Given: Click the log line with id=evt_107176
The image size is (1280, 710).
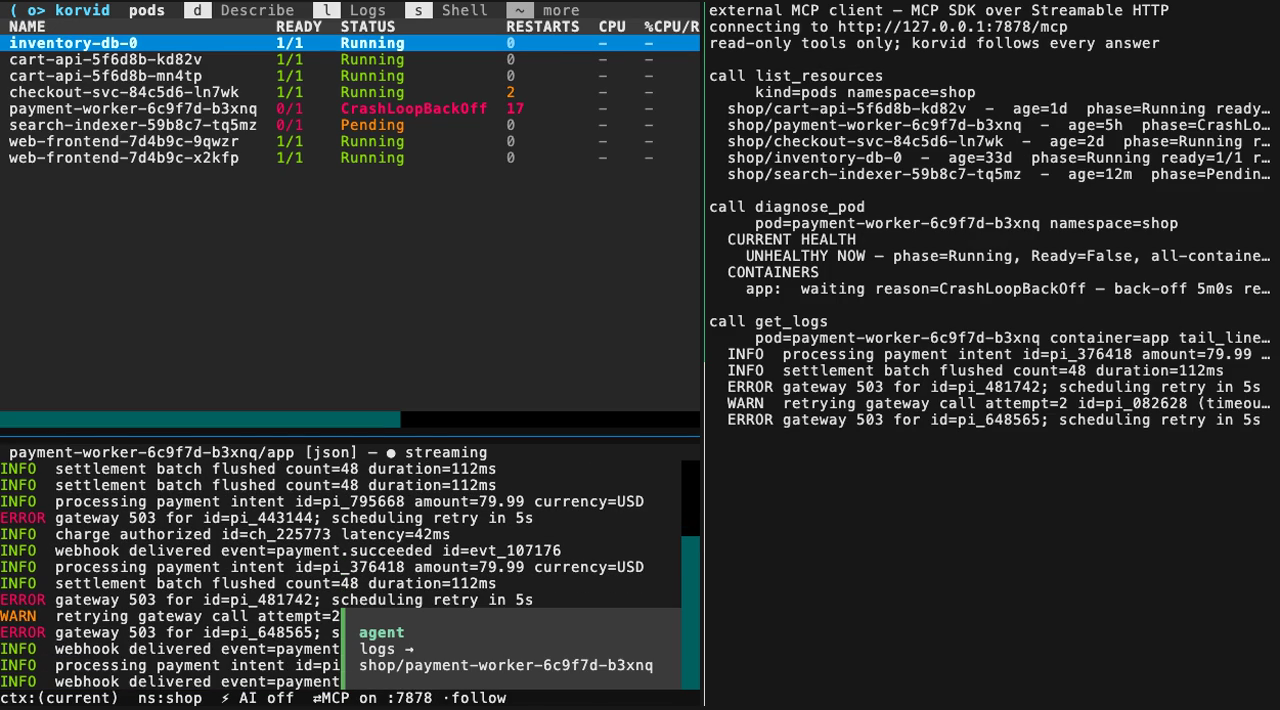Looking at the screenshot, I should tap(281, 551).
